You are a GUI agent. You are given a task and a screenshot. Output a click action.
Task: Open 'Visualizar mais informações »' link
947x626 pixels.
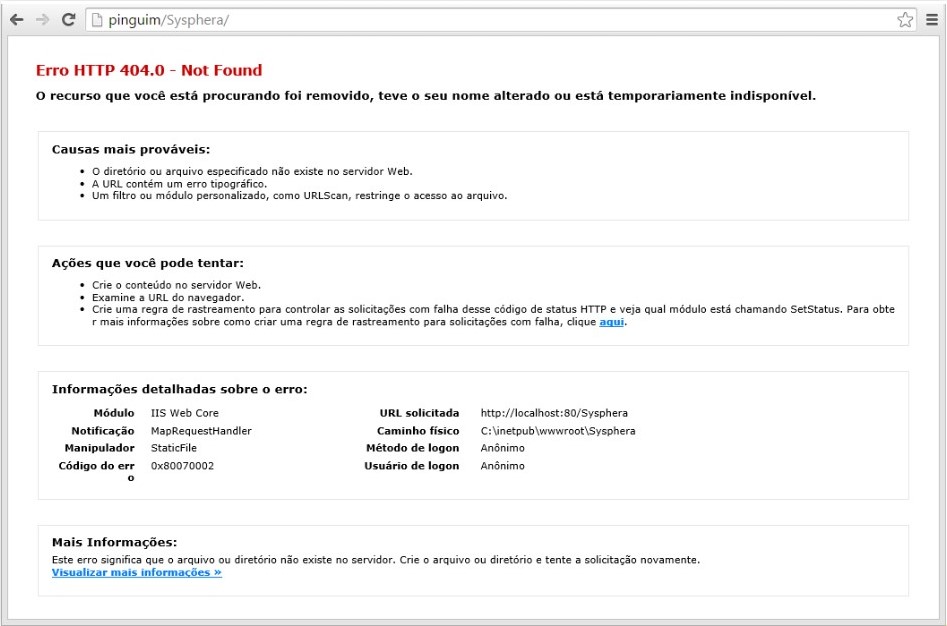[x=136, y=572]
